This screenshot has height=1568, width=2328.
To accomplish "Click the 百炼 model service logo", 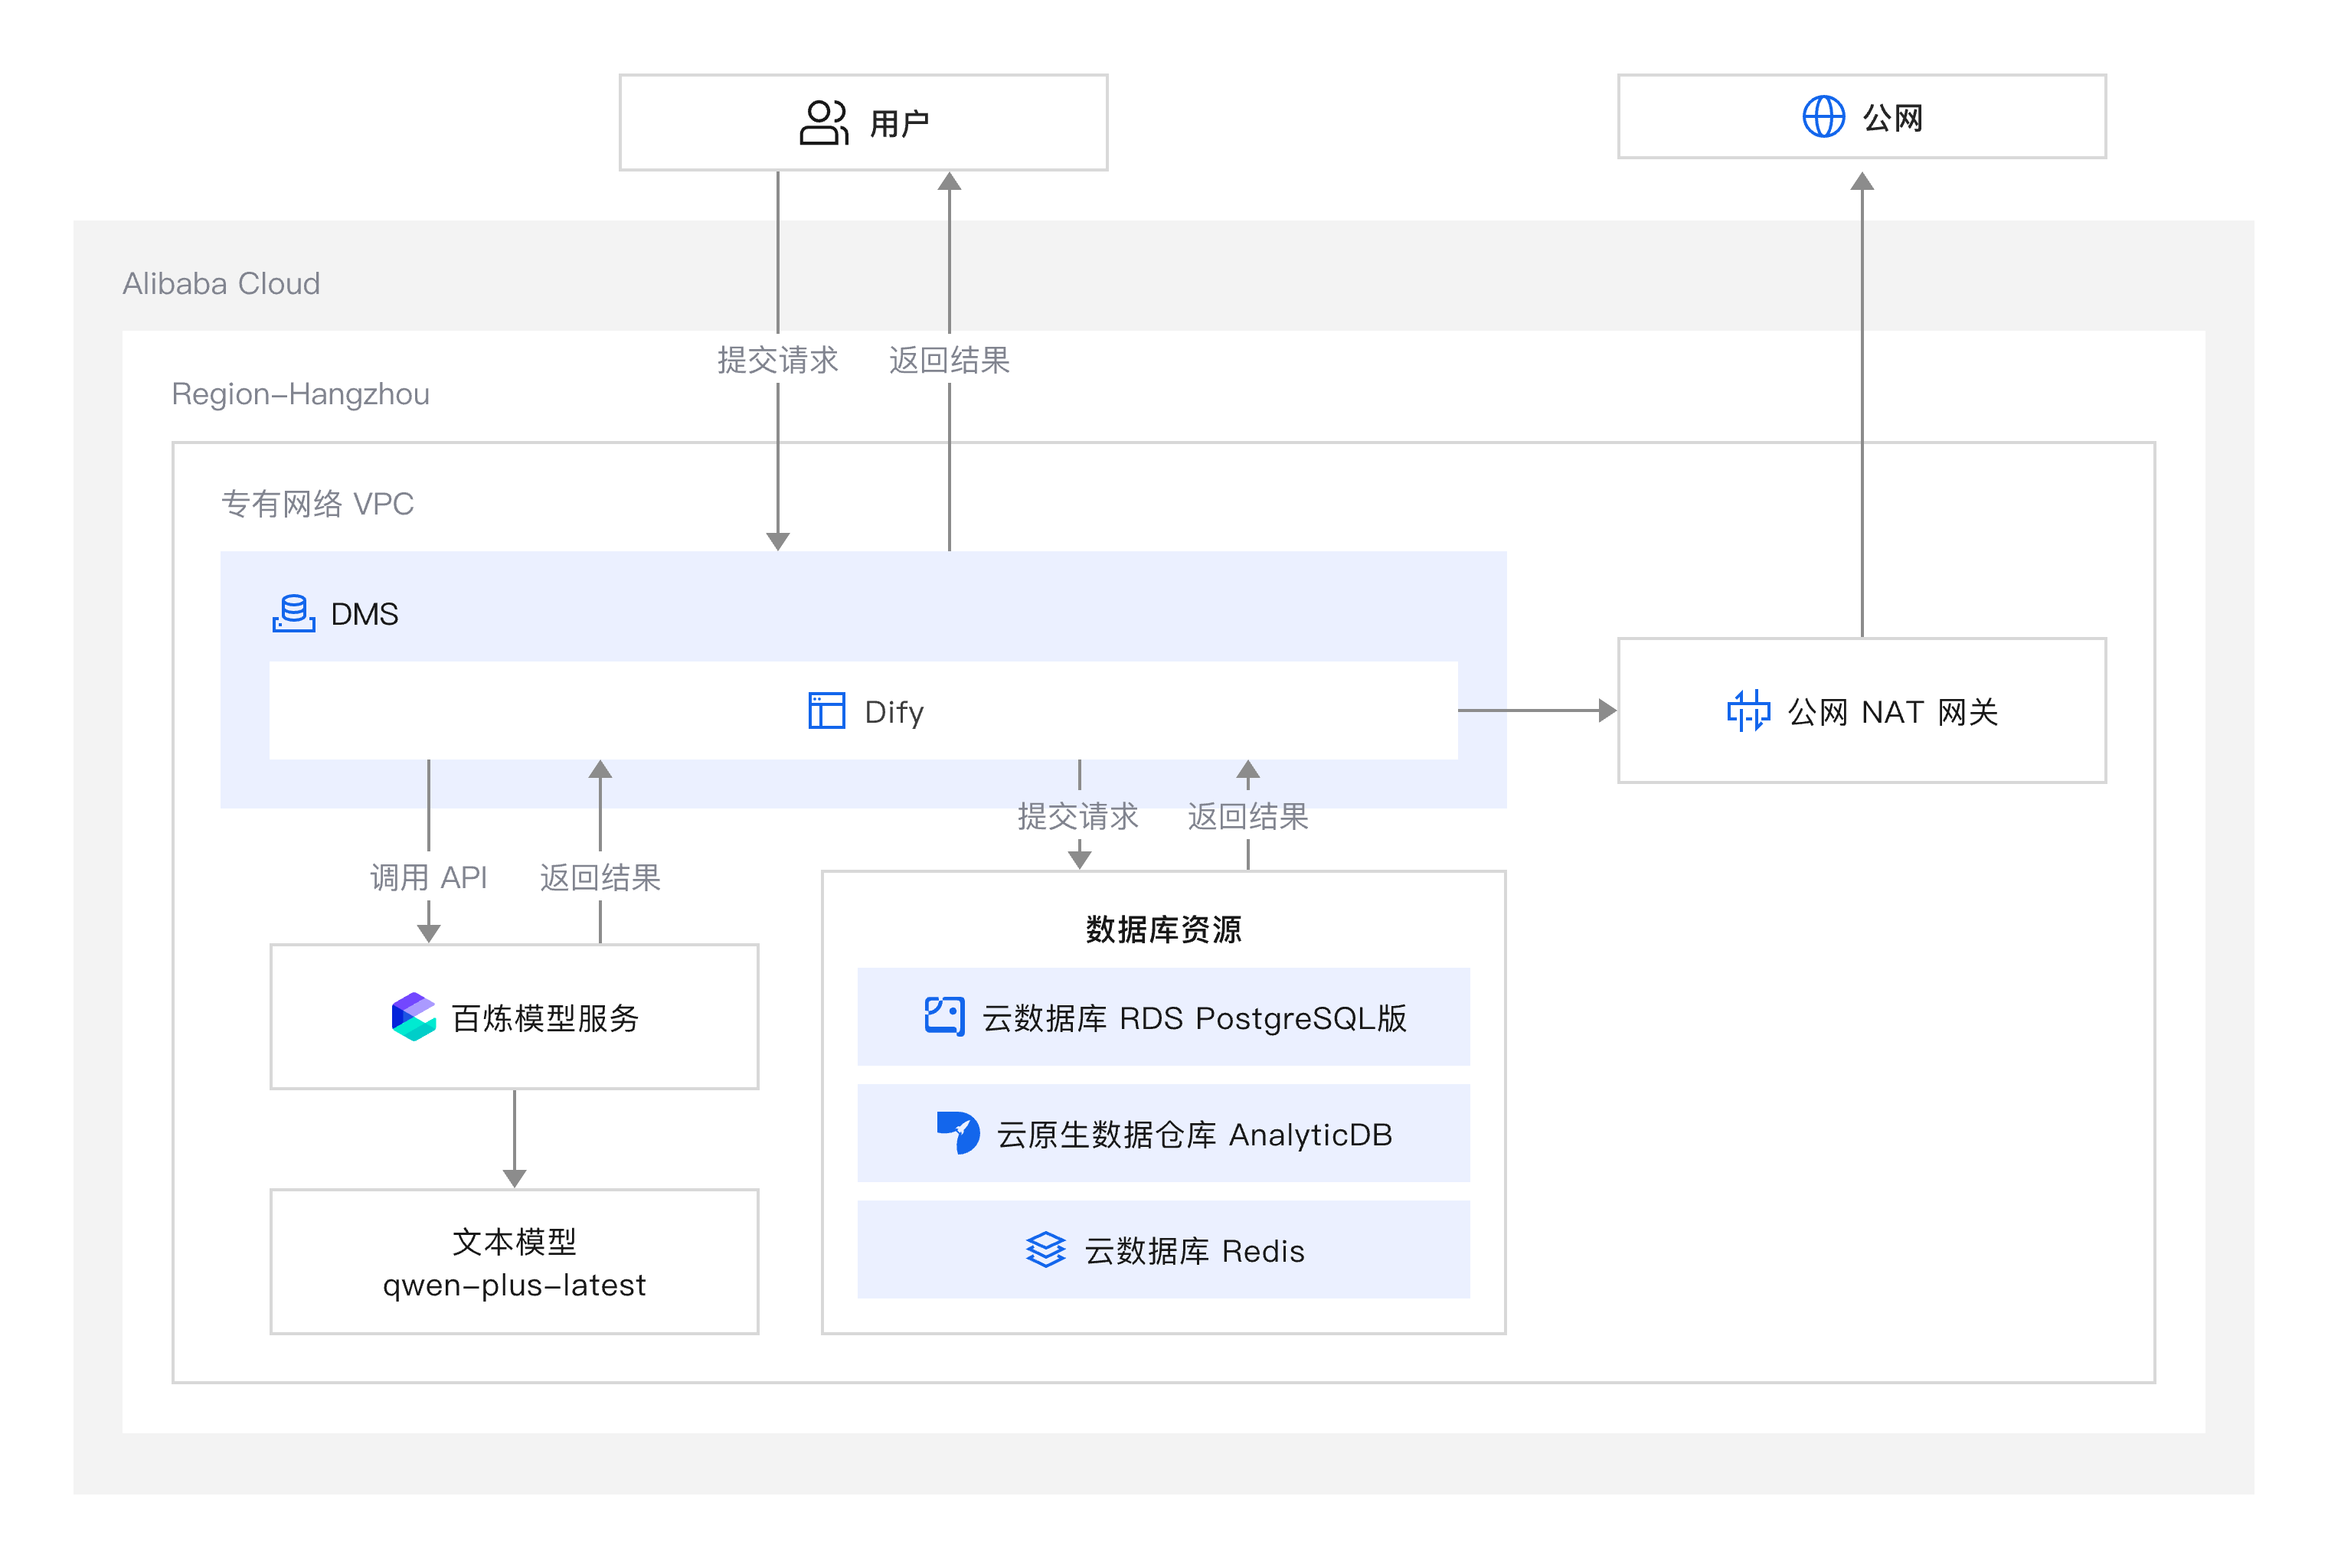I will (413, 1017).
